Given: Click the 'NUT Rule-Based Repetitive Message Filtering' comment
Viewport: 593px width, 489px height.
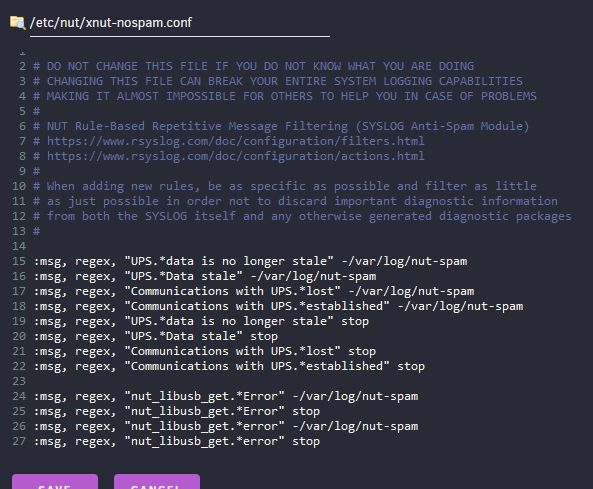Looking at the screenshot, I should click(281, 126).
